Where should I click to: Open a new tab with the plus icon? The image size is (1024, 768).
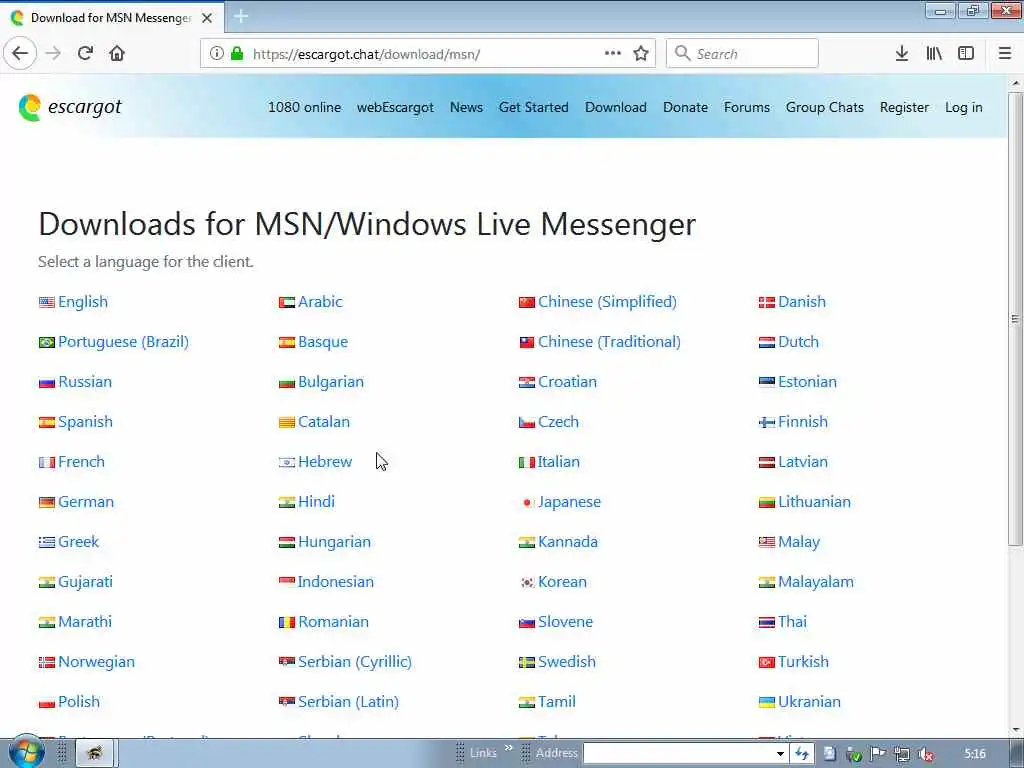[x=241, y=17]
